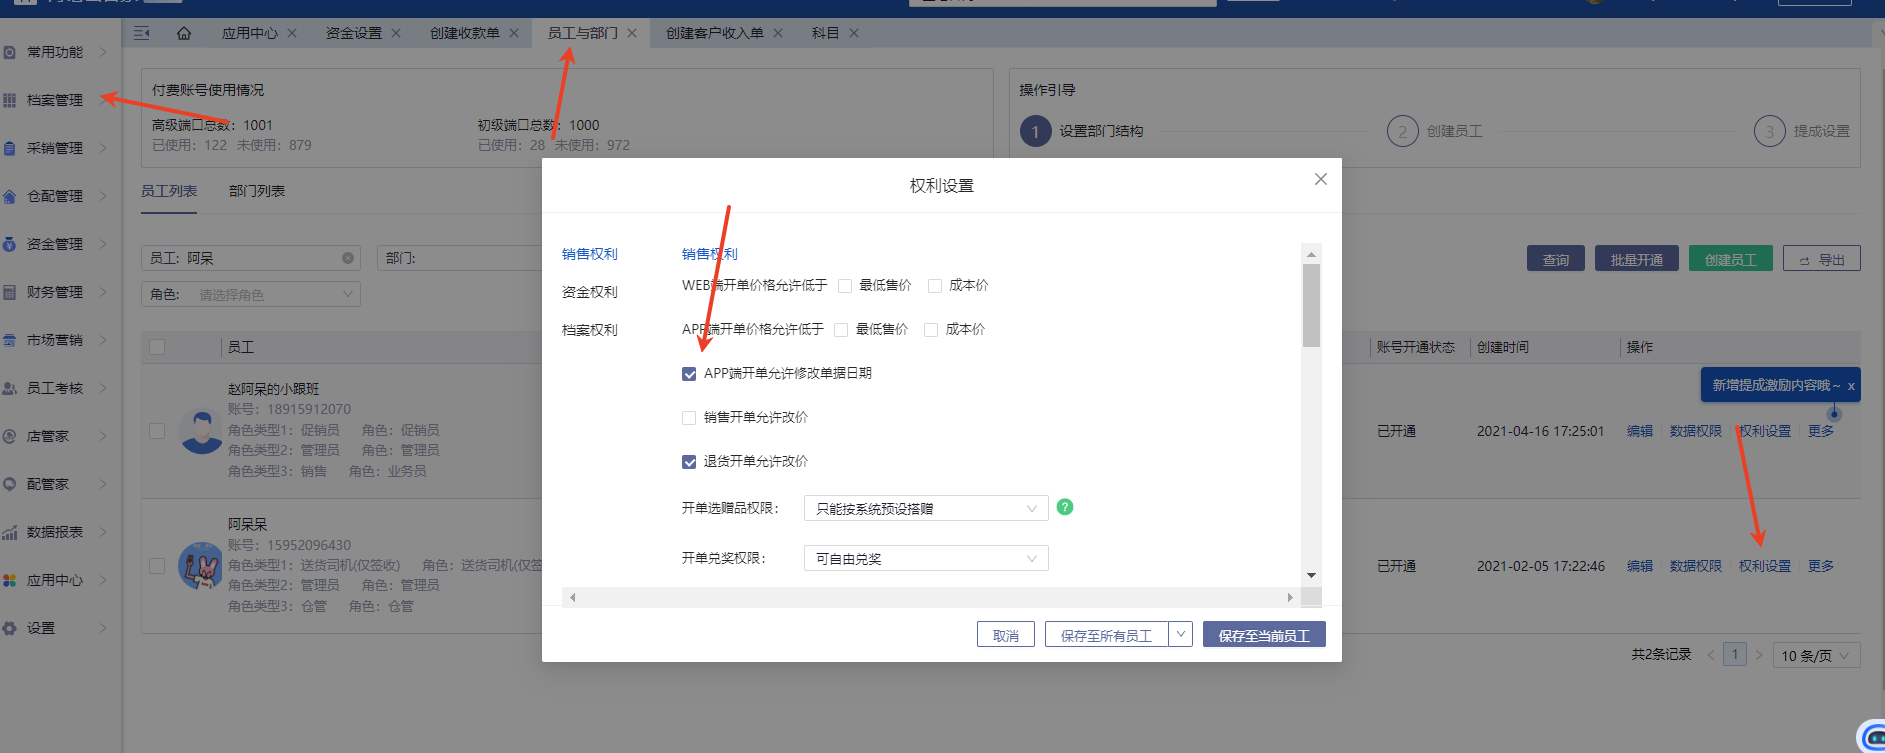The width and height of the screenshot is (1885, 753).
Task: Enable 销售开单允许改价 checkbox
Action: coord(689,418)
